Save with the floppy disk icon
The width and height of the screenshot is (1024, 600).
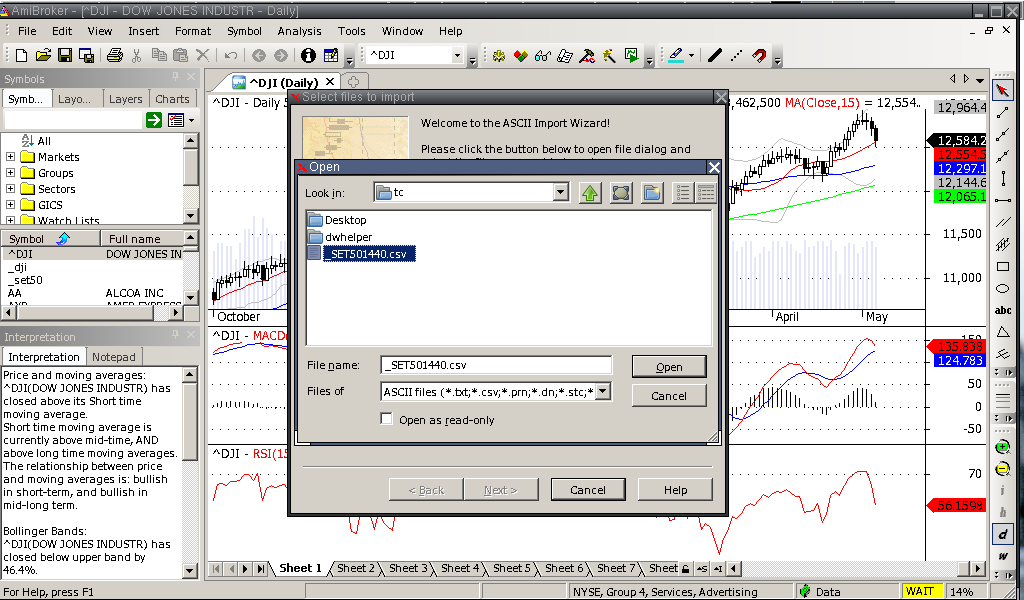pyautogui.click(x=65, y=55)
